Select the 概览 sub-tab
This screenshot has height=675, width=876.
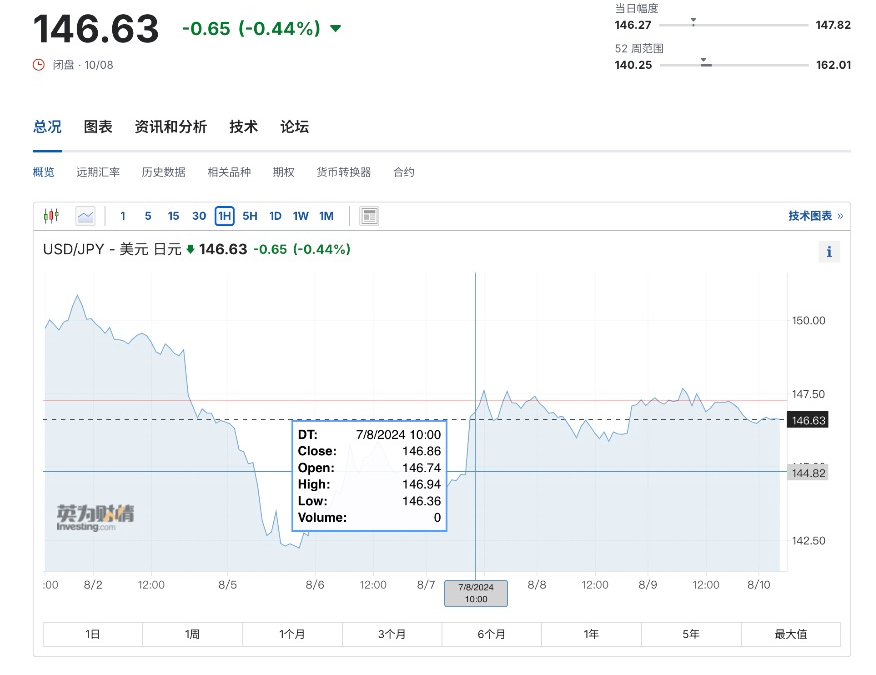(44, 172)
